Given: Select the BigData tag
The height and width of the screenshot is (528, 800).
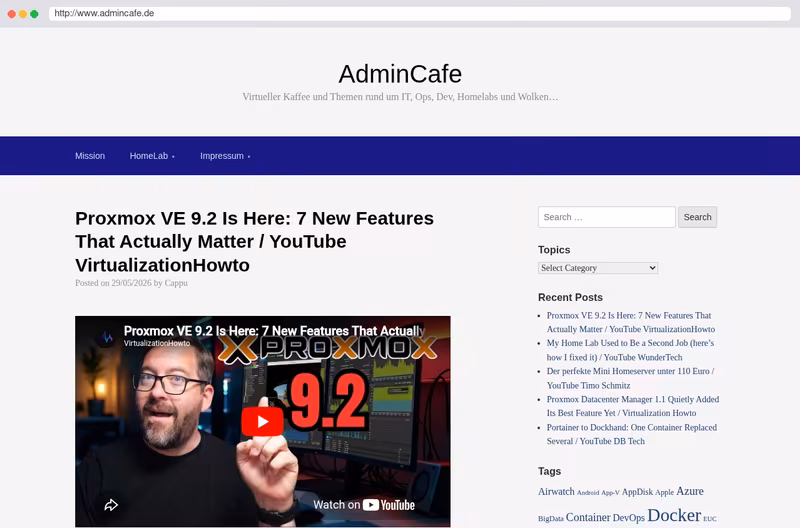Looking at the screenshot, I should click(551, 519).
